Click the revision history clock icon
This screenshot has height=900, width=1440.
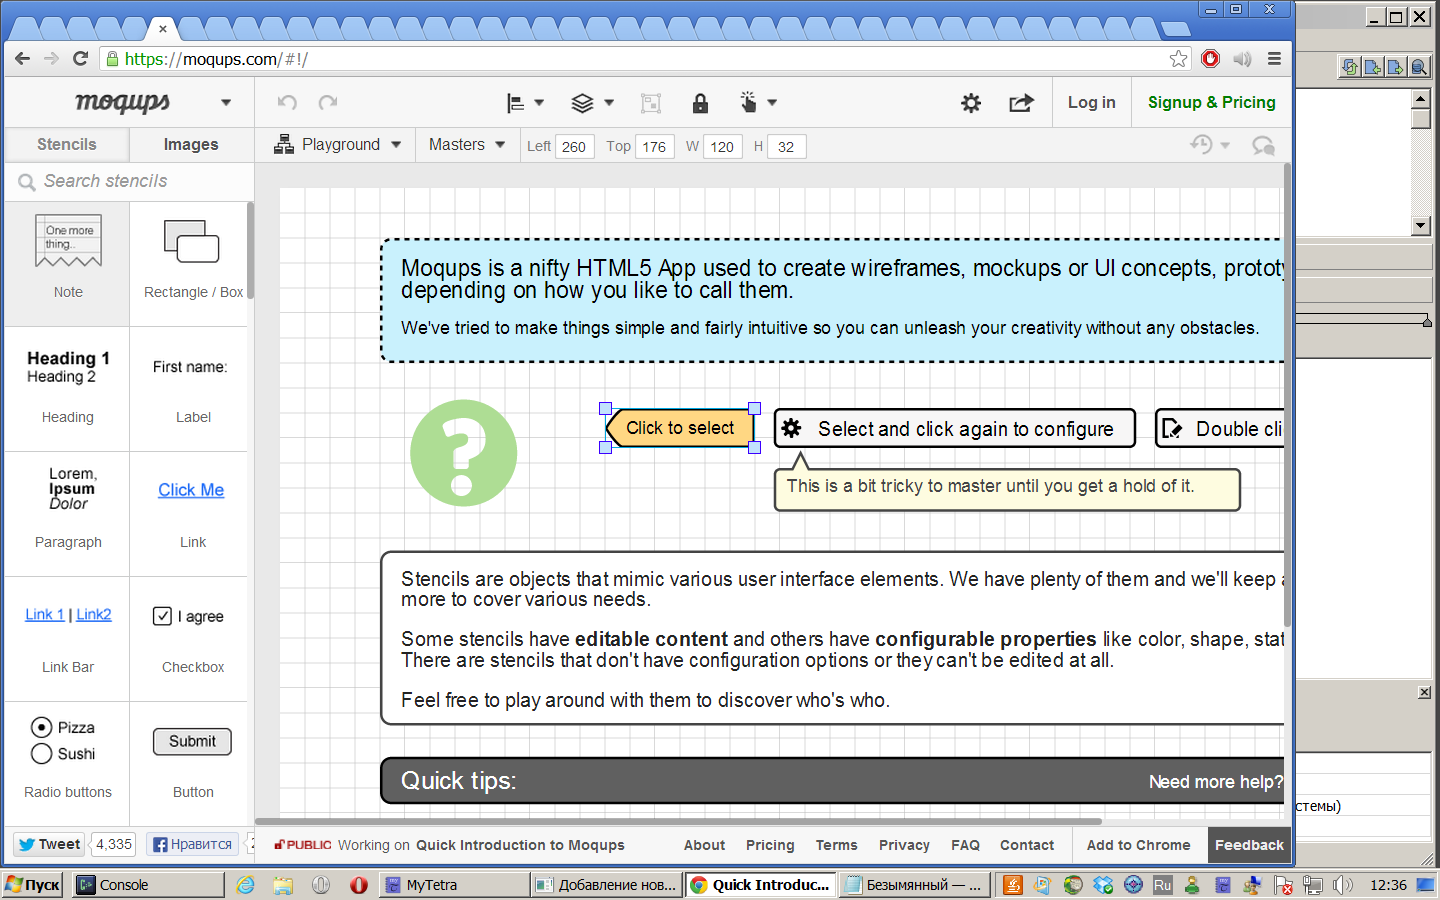(1201, 145)
